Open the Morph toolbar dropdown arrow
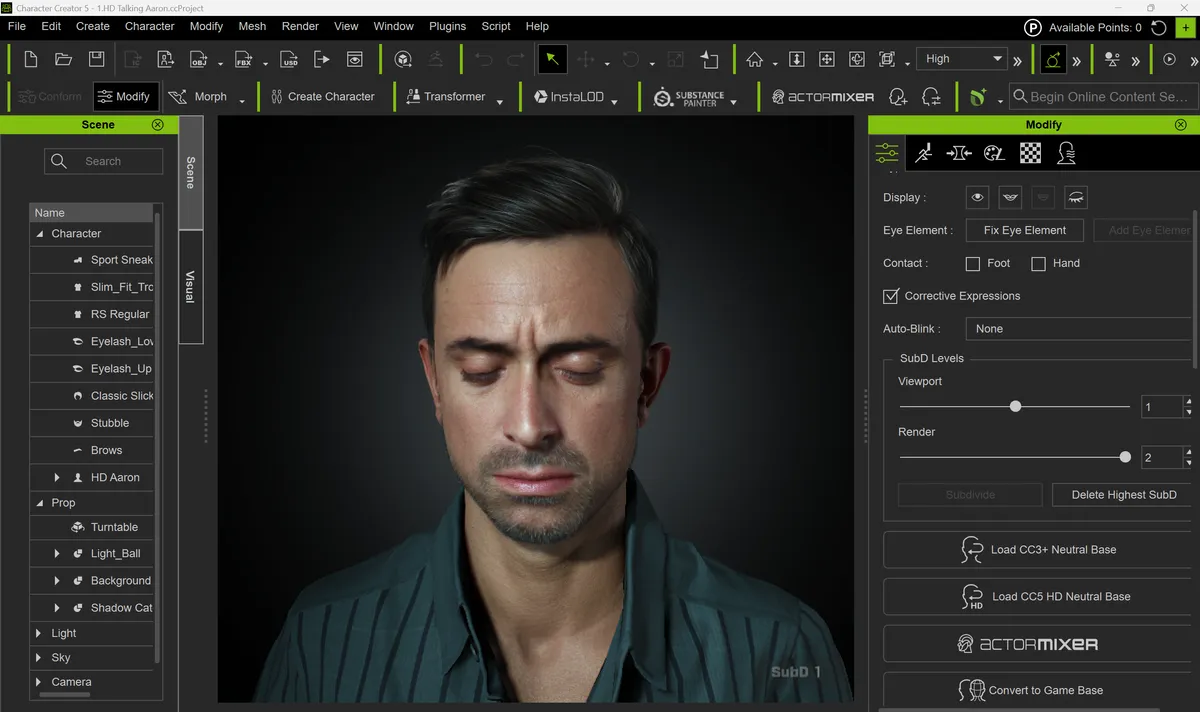Screen dimensions: 1200x712 [x=242, y=101]
